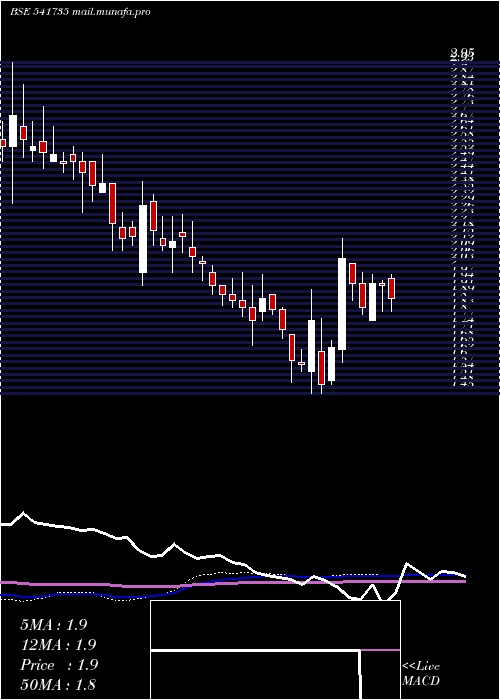The image size is (500, 700).
Task: Click the '5MA : 1.9' label
Action: click(53, 625)
